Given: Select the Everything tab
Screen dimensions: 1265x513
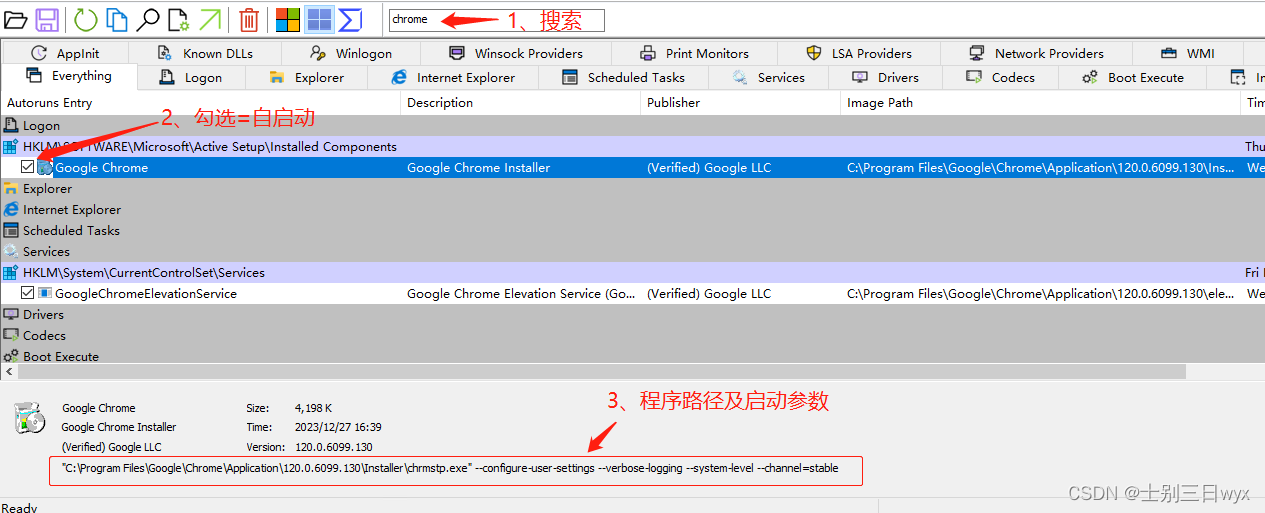Looking at the screenshot, I should (69, 76).
